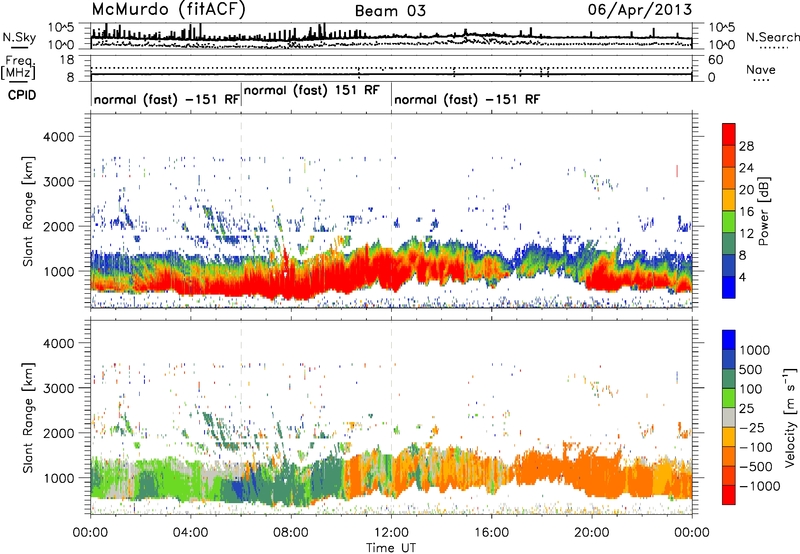Click the McMurdo (fitACF) plot title
The width and height of the screenshot is (800, 554).
168,9
